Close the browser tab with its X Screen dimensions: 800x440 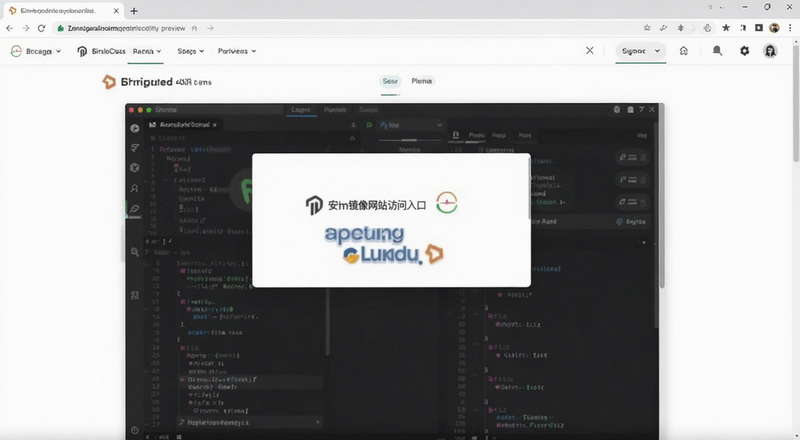point(116,11)
